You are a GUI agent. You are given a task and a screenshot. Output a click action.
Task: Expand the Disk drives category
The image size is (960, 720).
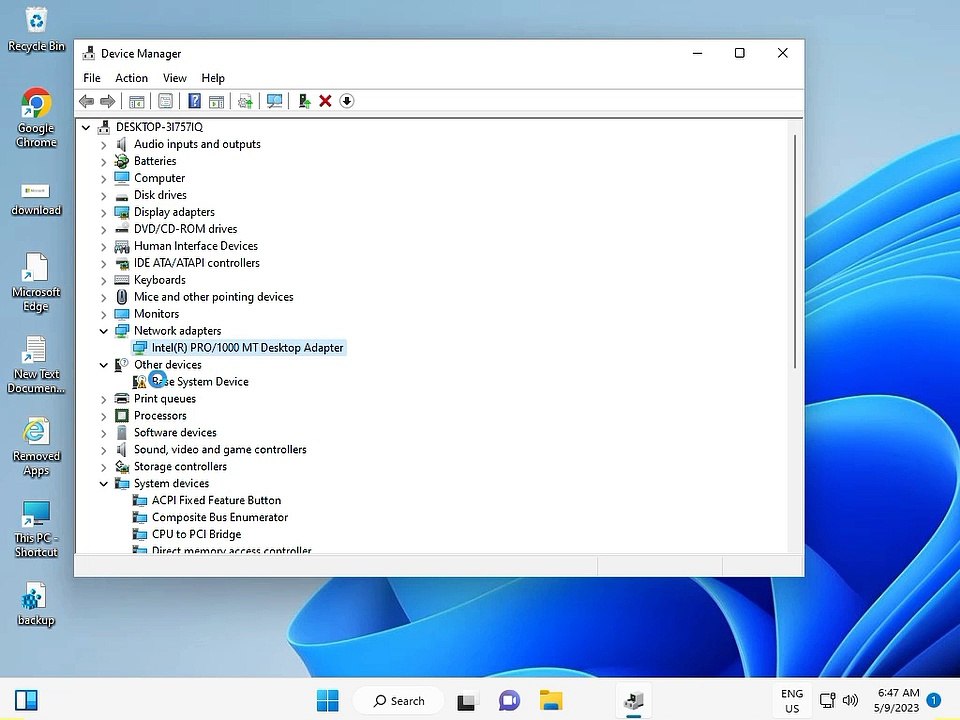coord(103,196)
